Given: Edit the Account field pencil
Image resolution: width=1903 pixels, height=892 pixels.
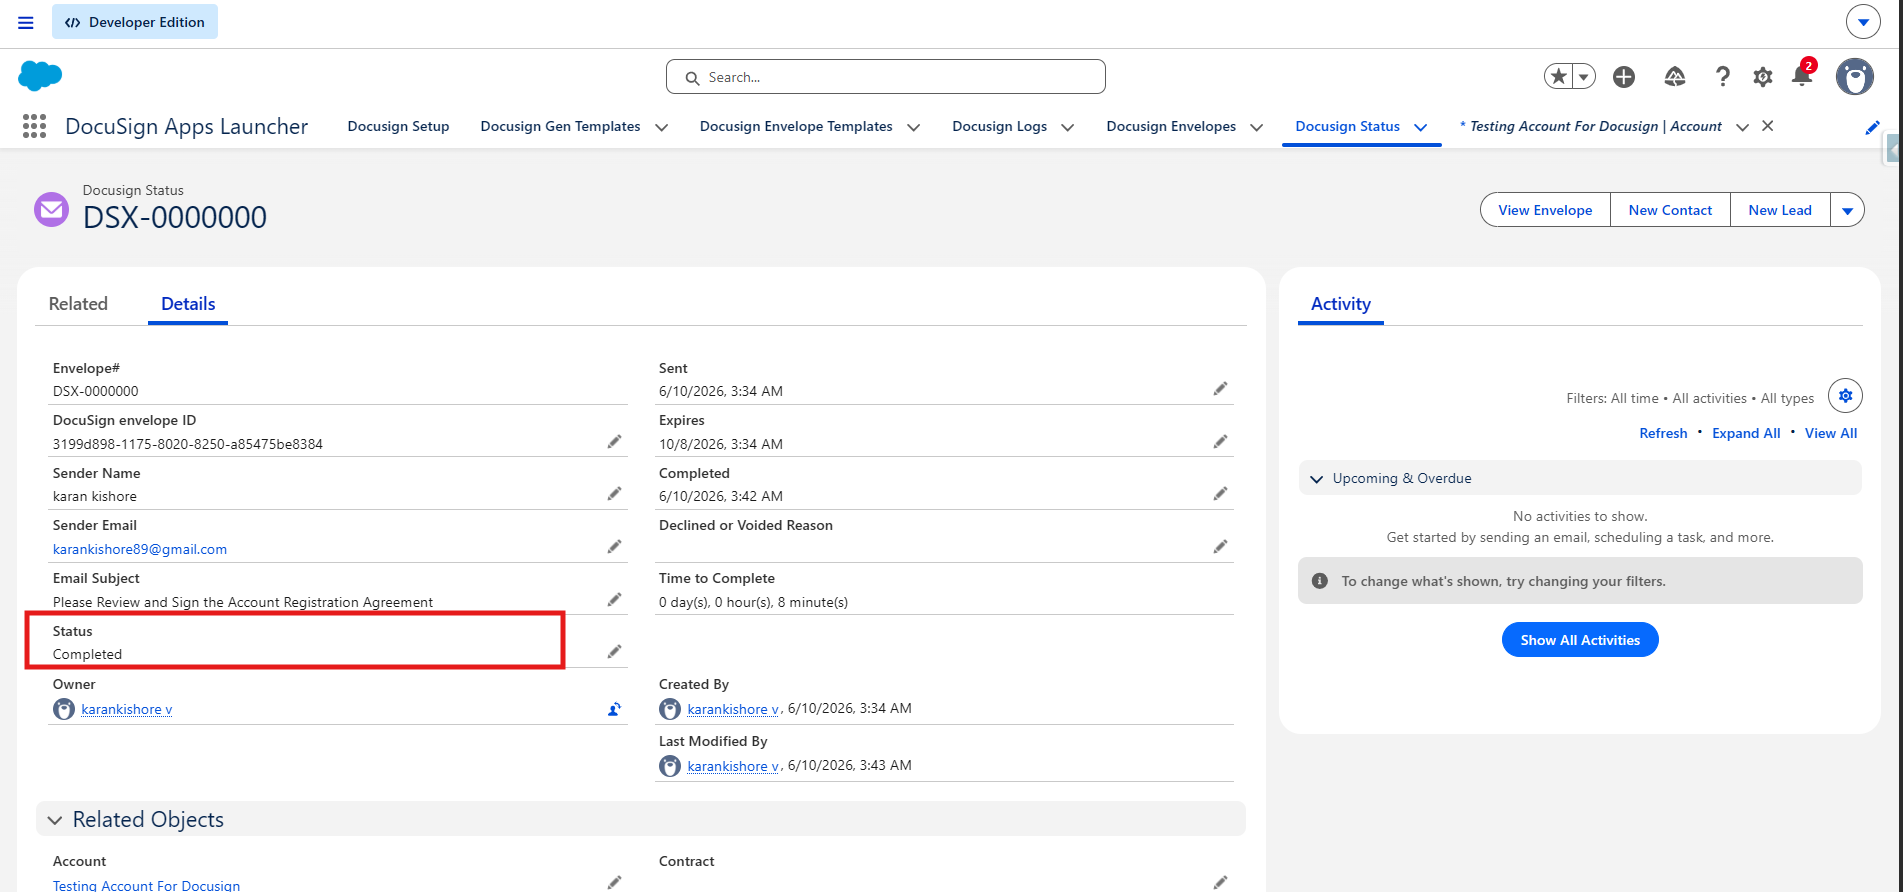Looking at the screenshot, I should pyautogui.click(x=614, y=882).
